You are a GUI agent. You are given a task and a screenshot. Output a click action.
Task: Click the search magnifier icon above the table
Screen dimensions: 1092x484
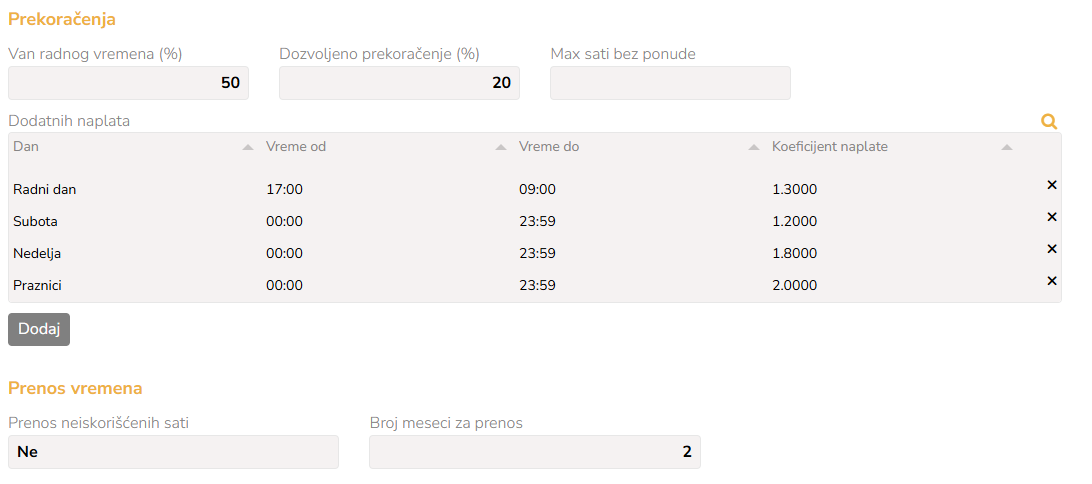point(1049,122)
